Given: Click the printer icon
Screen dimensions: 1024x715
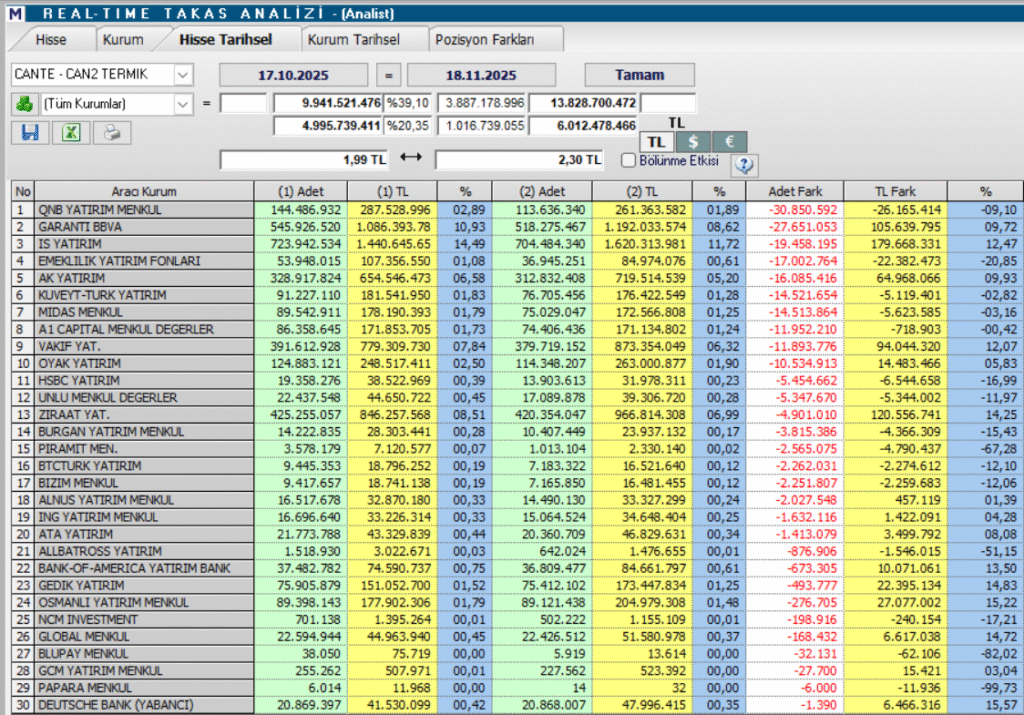Looking at the screenshot, I should pos(113,132).
